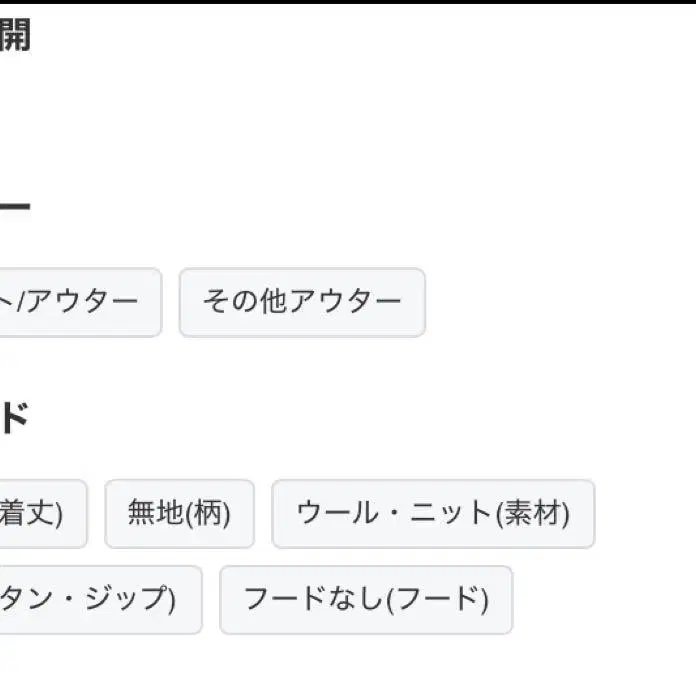
Task: Click the 開 heading text at top
Action: click(14, 35)
